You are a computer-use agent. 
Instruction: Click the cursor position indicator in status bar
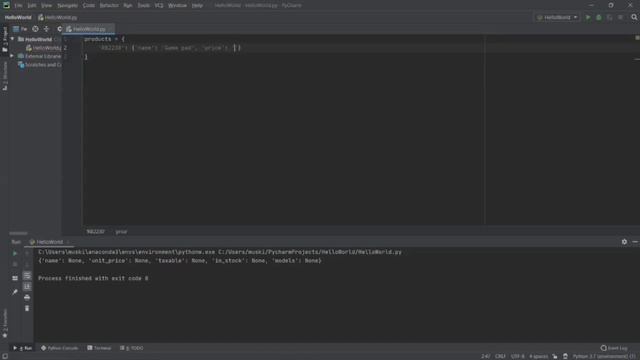[485, 356]
